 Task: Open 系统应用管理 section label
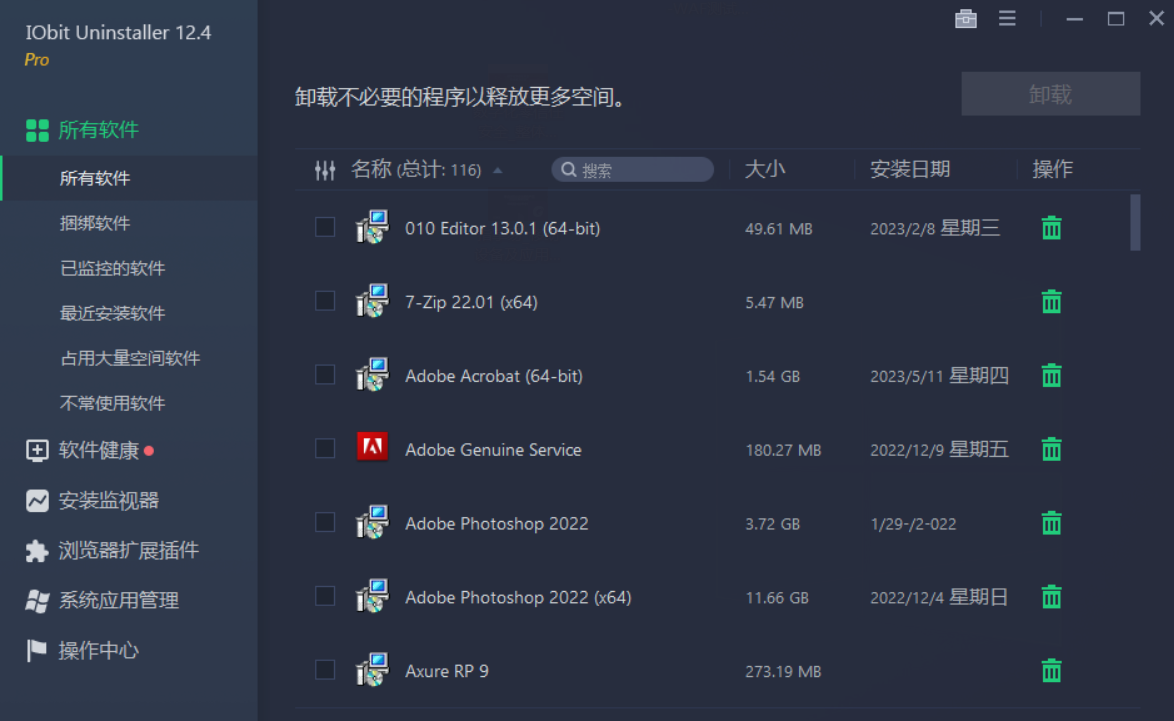[x=118, y=600]
